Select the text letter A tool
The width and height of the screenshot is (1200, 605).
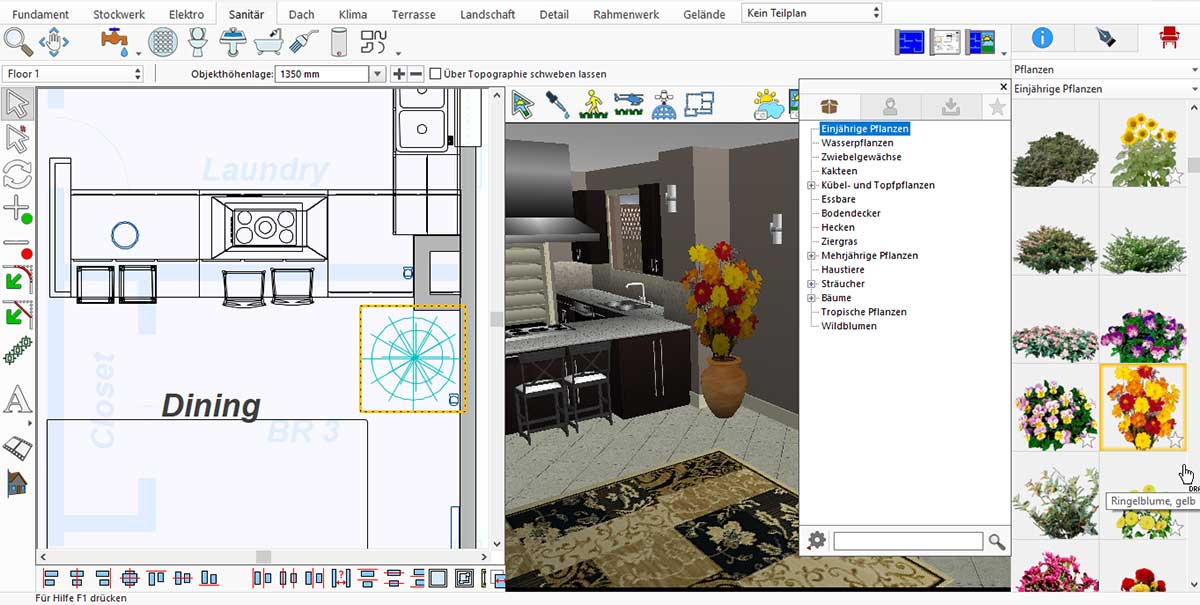(17, 400)
